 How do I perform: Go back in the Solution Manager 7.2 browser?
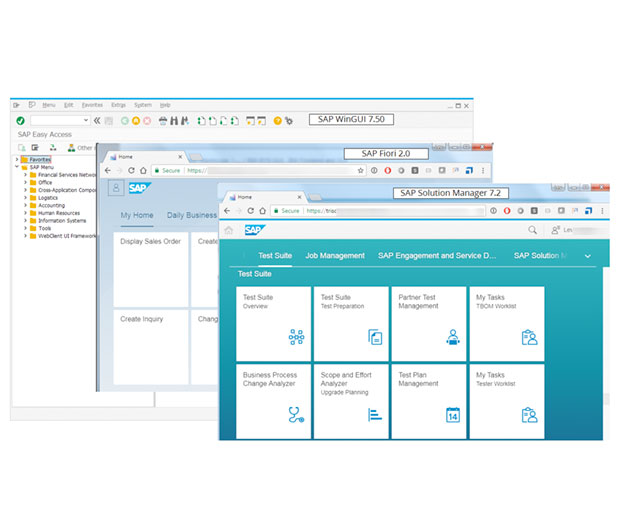click(227, 210)
